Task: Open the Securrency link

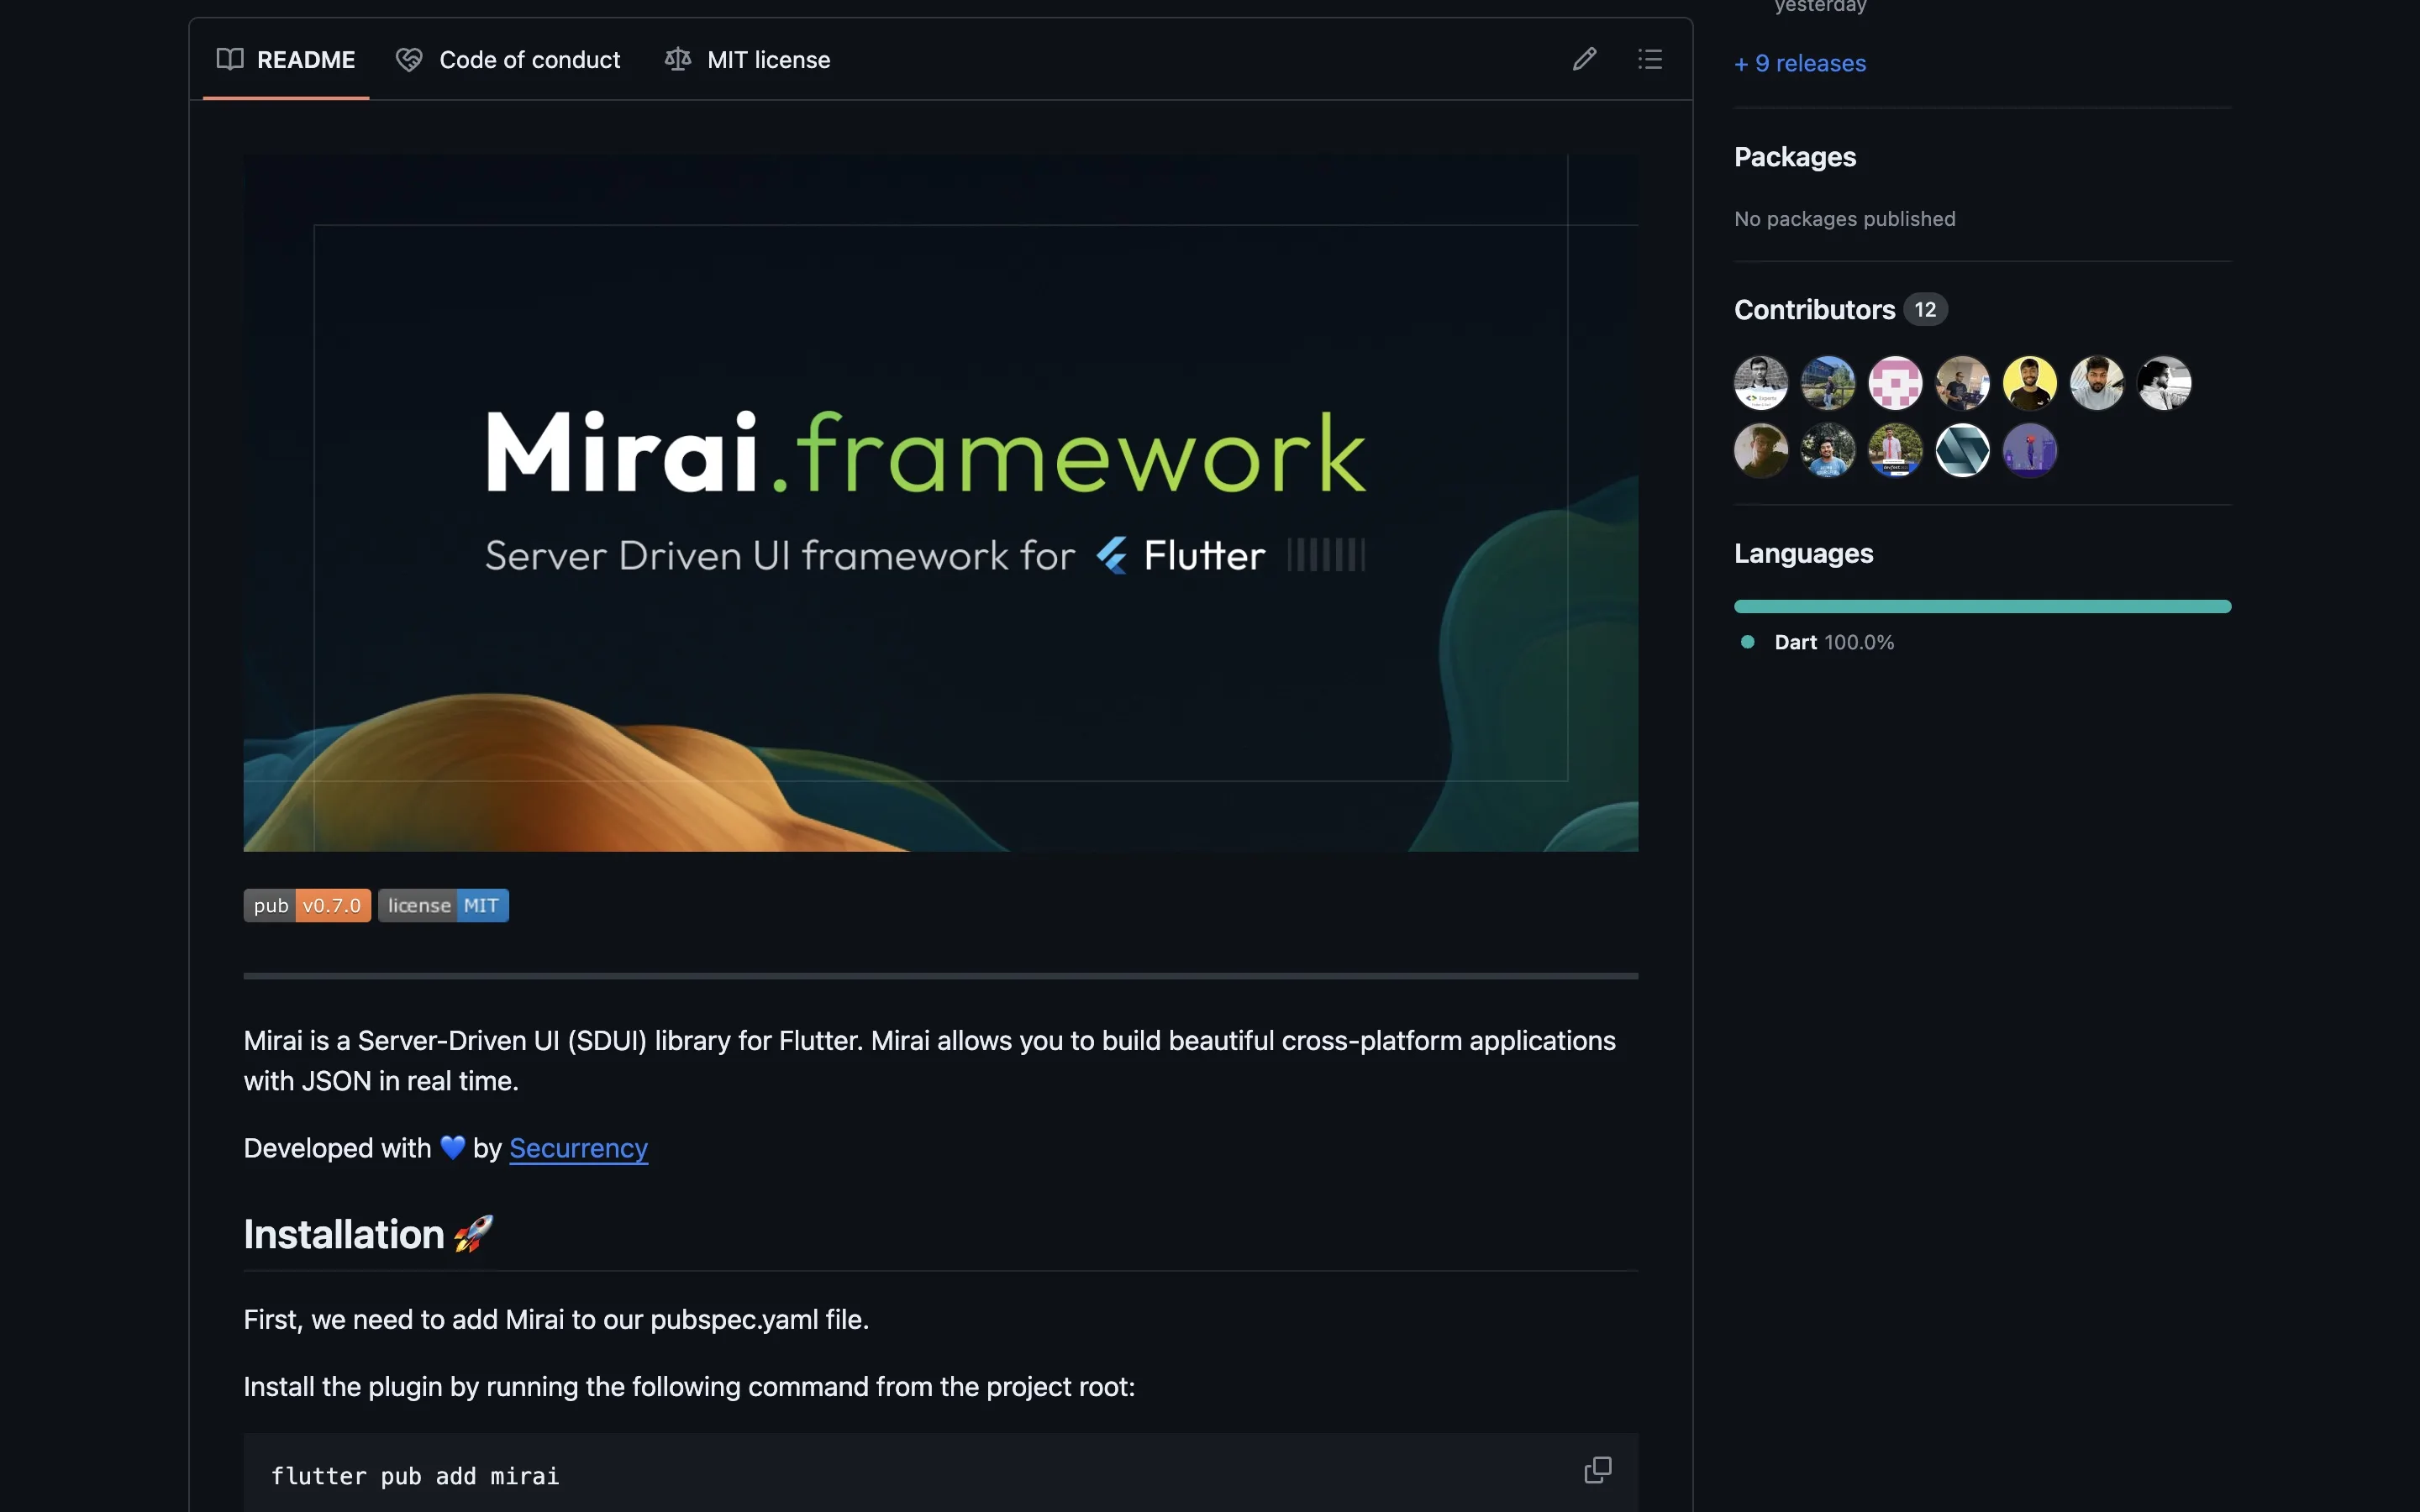Action: (578, 1148)
